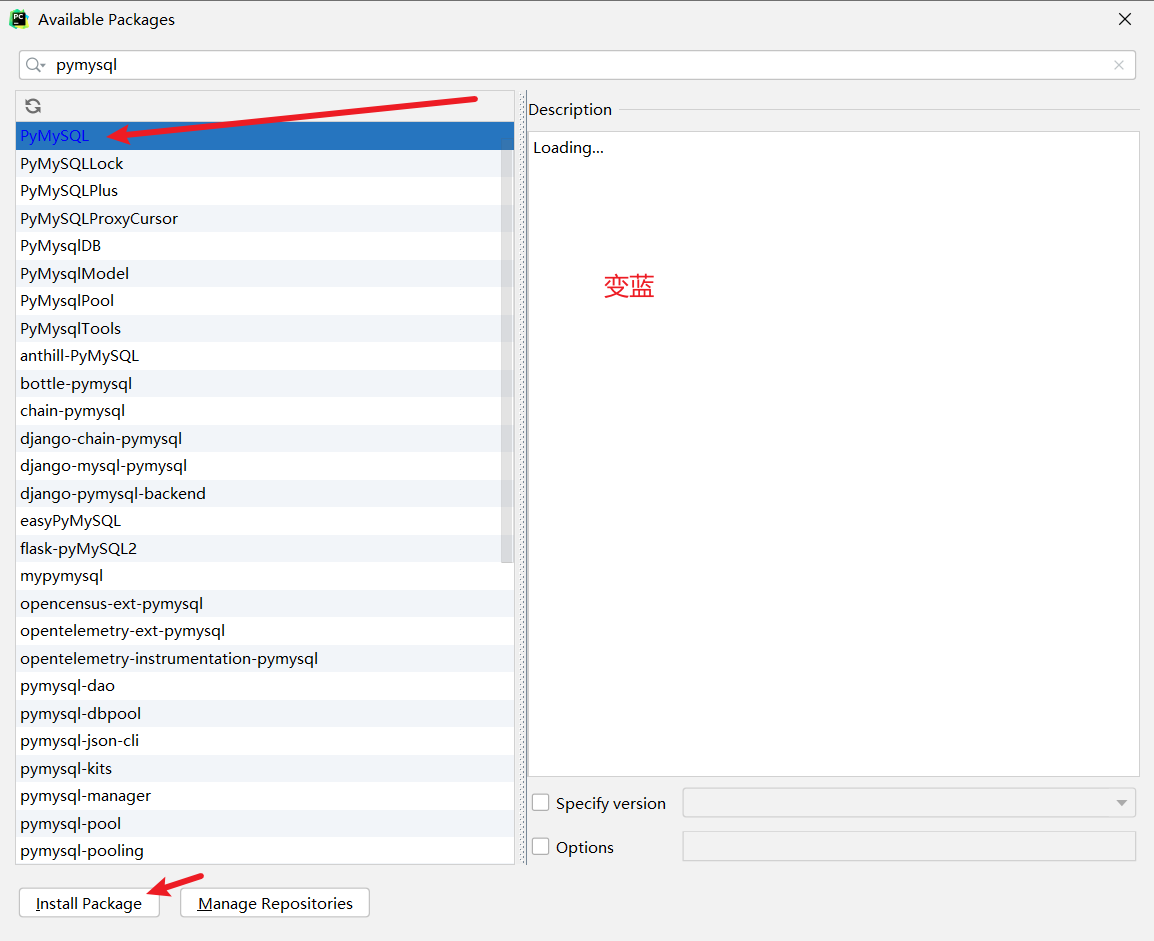Select the PyMysqlTools package

tap(265, 329)
